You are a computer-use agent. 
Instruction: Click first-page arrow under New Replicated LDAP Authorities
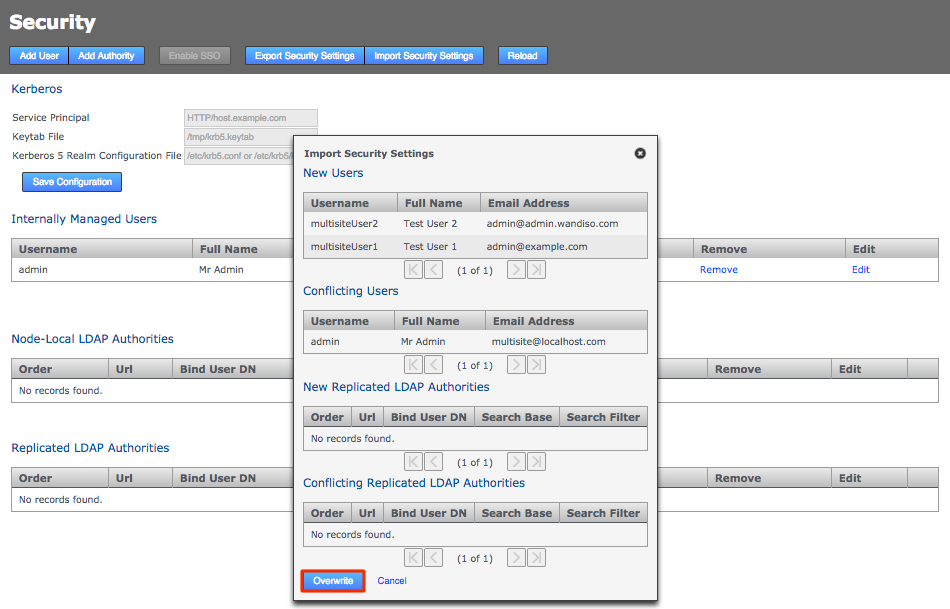pyautogui.click(x=413, y=461)
